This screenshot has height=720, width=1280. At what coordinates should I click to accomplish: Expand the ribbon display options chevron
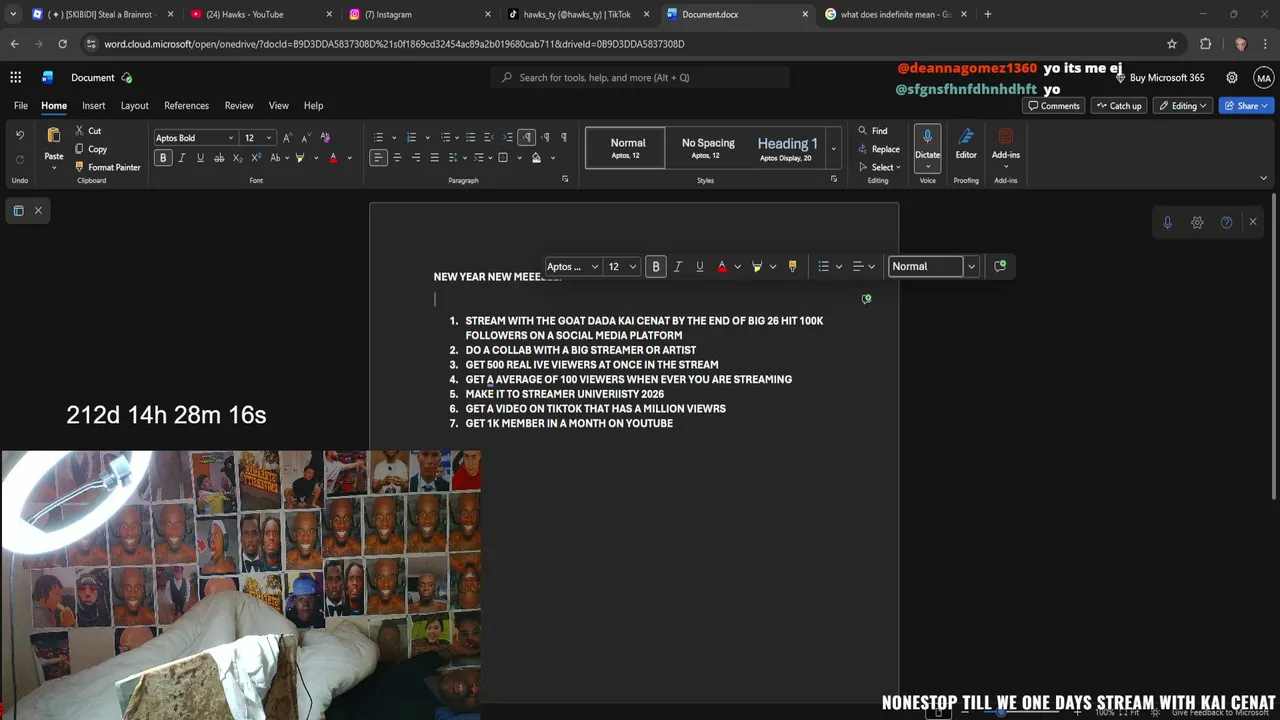1263,178
